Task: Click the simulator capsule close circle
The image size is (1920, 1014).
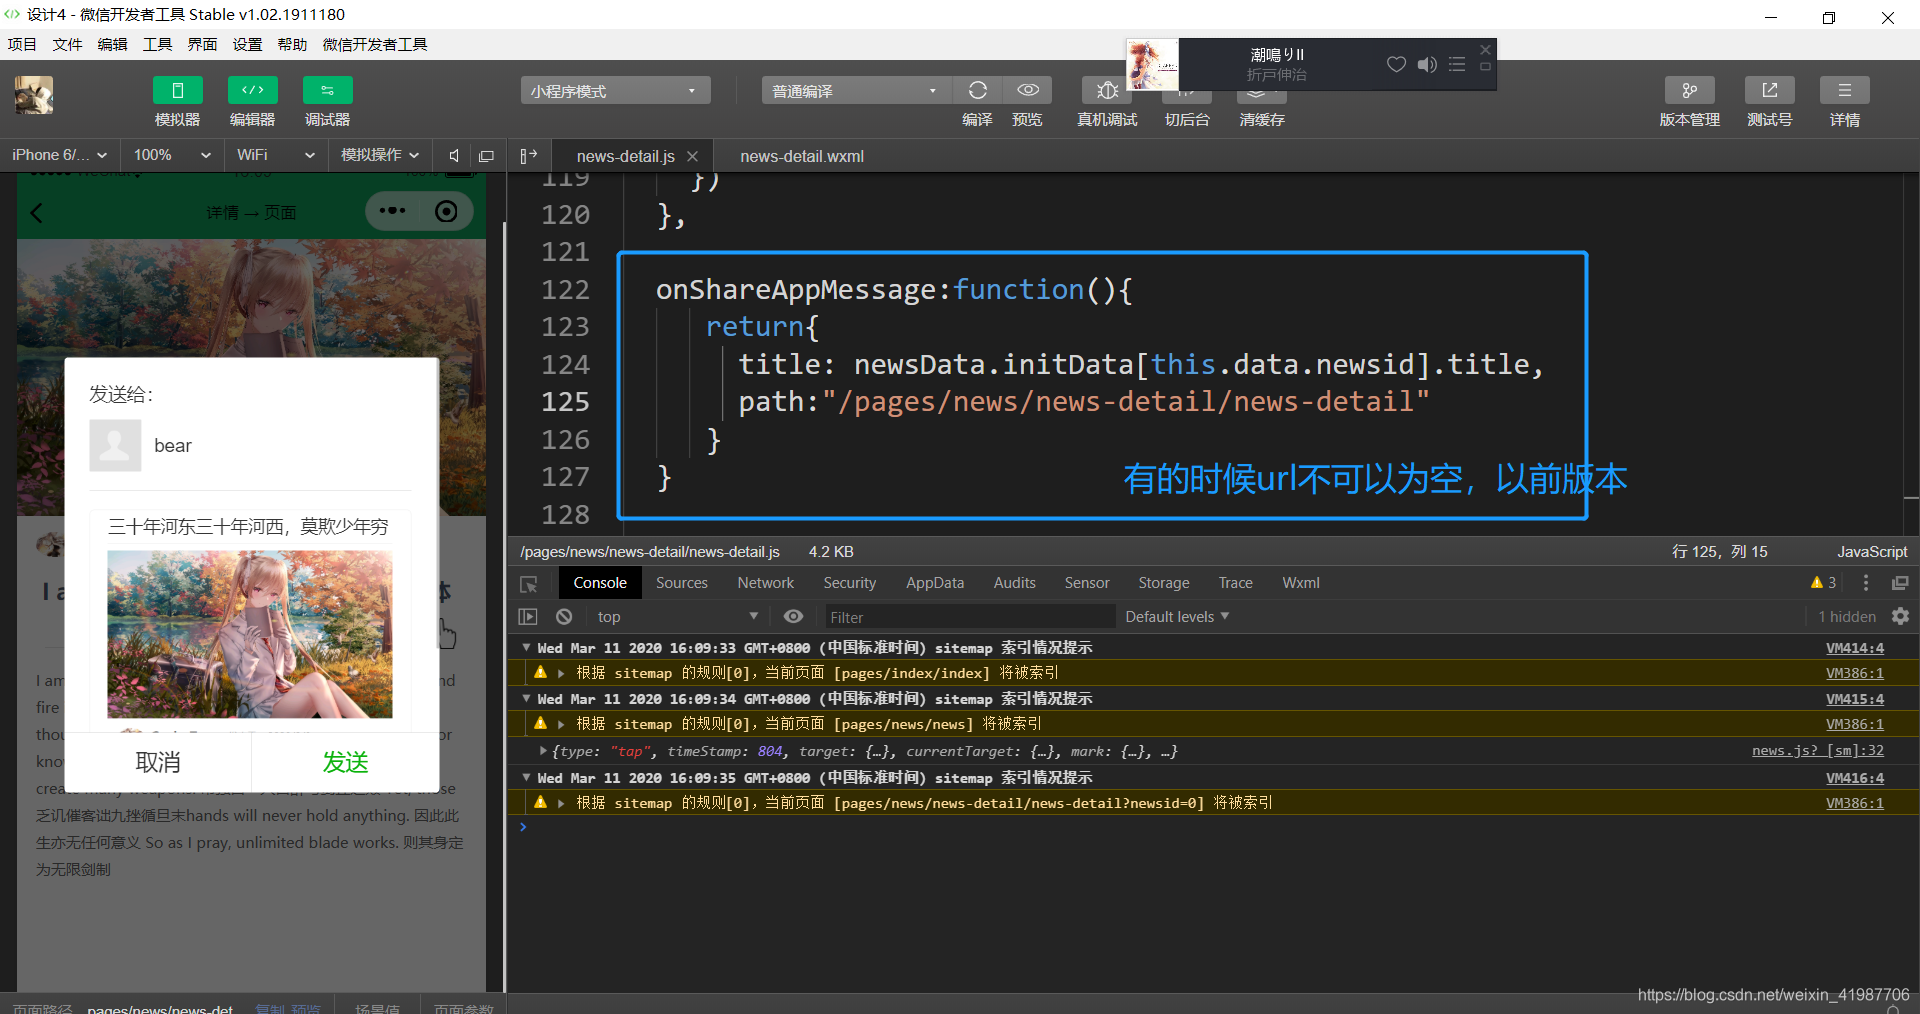Action: [x=446, y=211]
